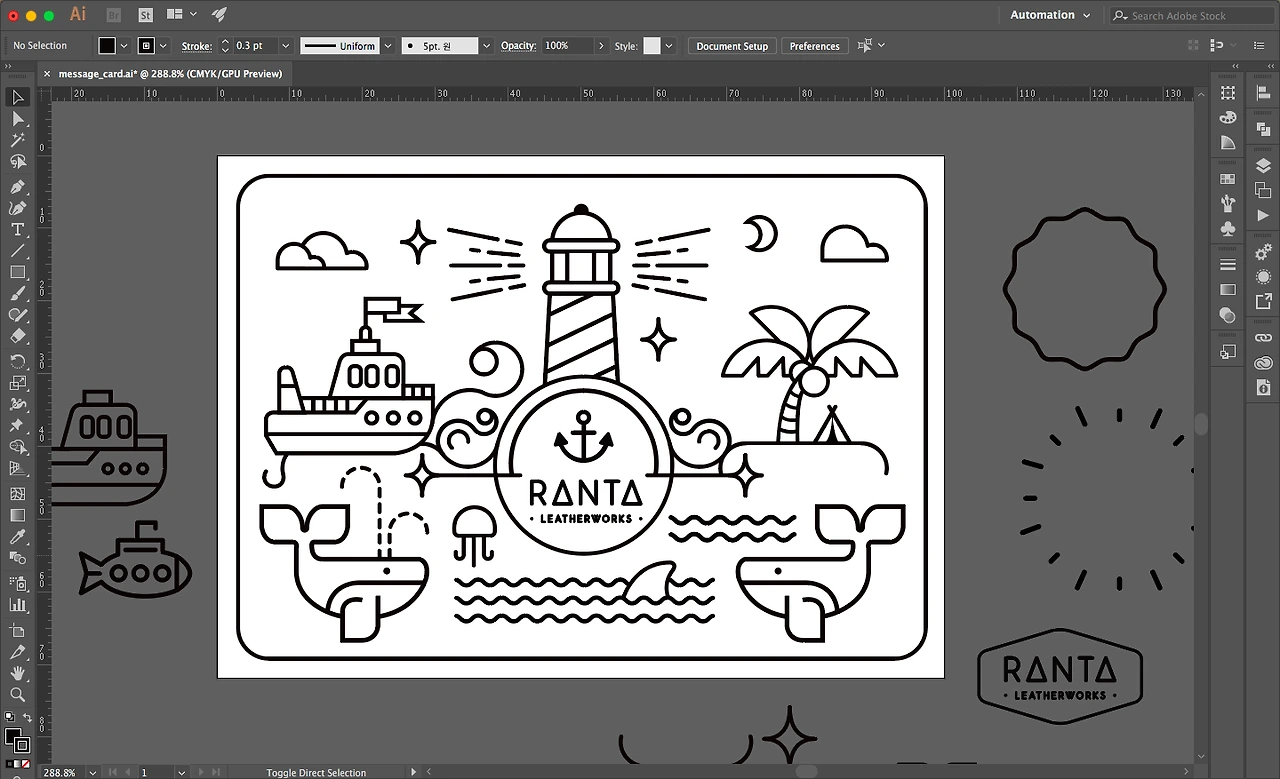This screenshot has width=1280, height=779.
Task: Choose the Artboard tool
Action: [x=17, y=630]
